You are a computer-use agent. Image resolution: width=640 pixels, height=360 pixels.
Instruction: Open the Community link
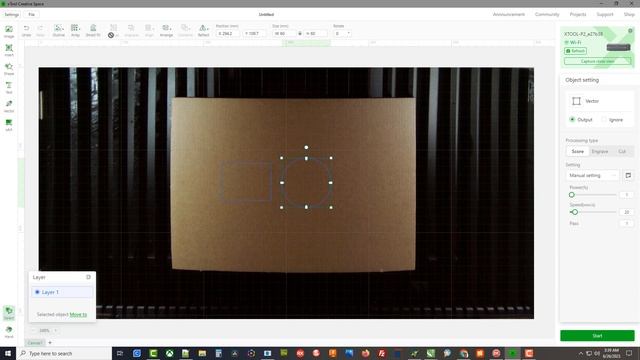pos(547,14)
